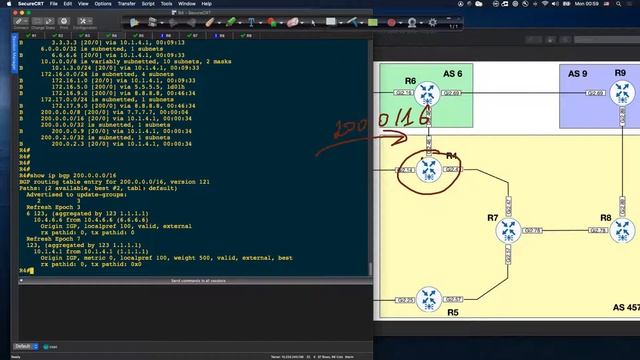Open the Default dropdown at bottom

[26, 347]
